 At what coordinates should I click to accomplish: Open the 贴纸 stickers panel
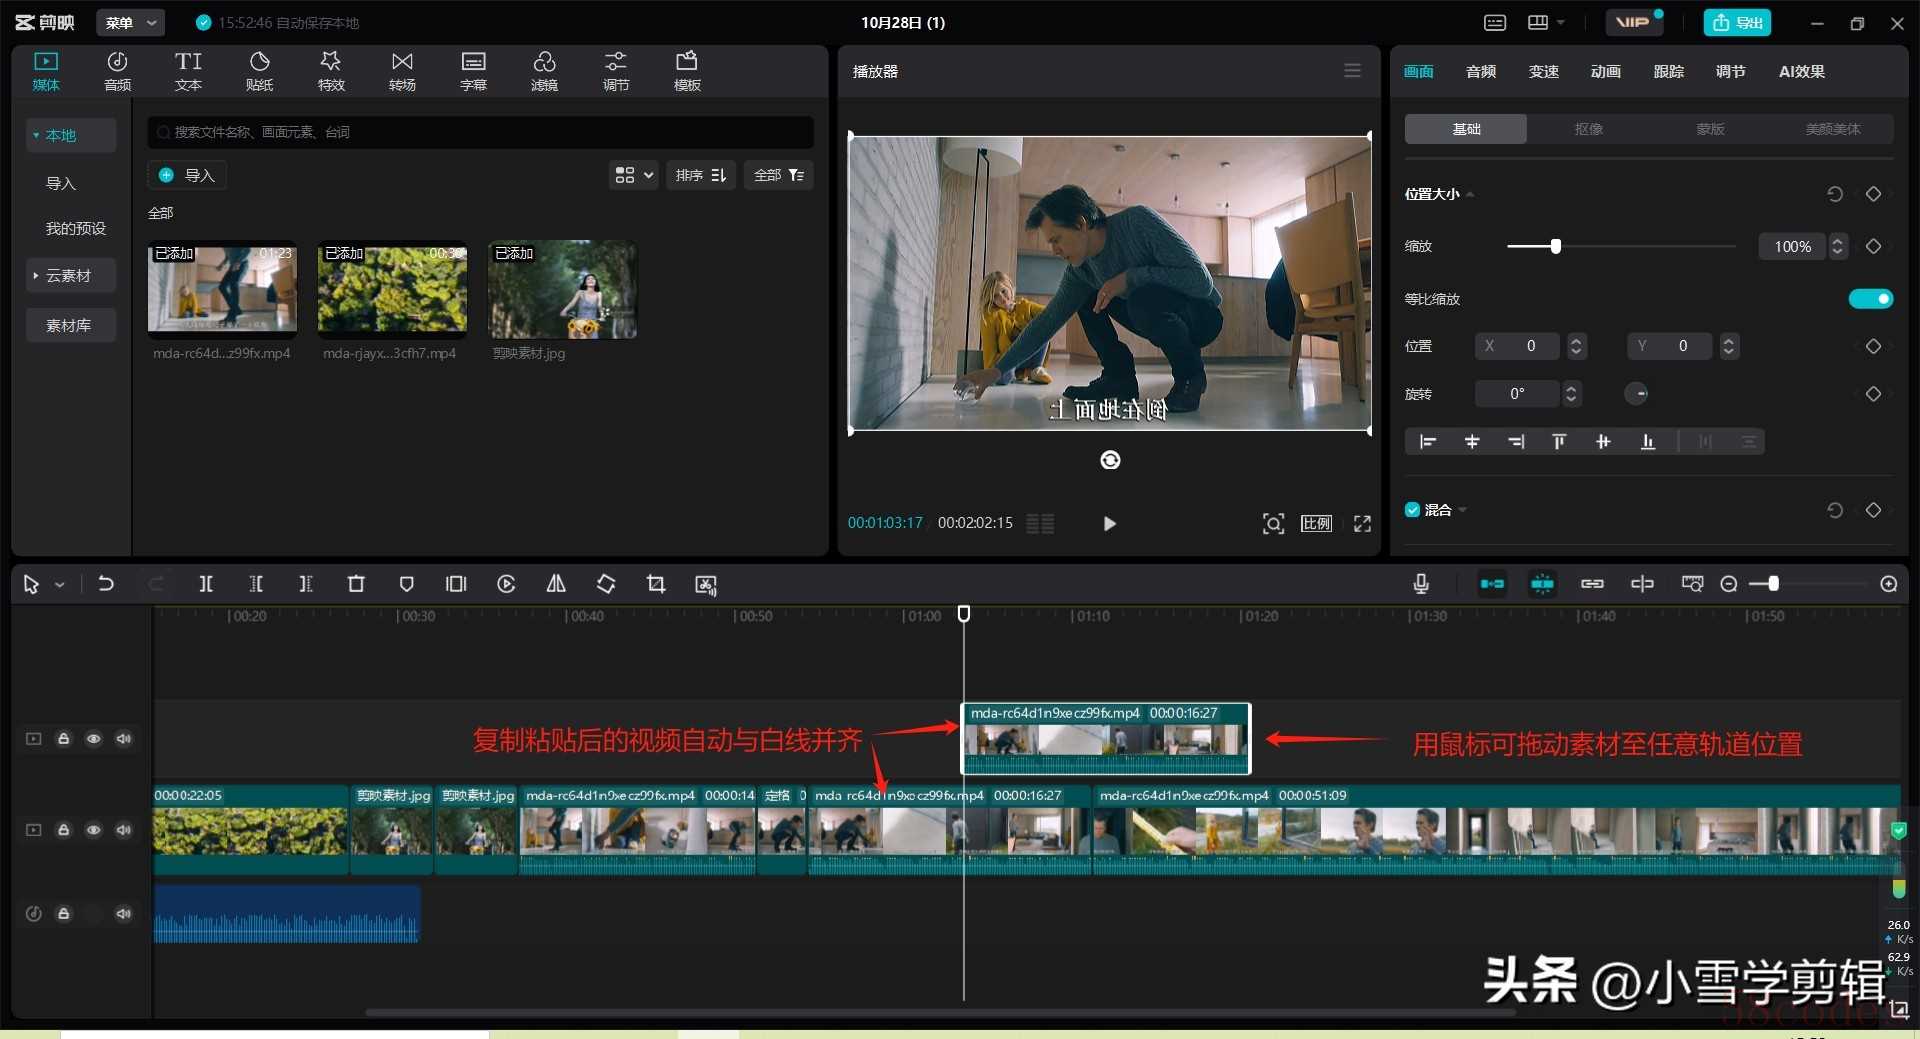pos(259,71)
